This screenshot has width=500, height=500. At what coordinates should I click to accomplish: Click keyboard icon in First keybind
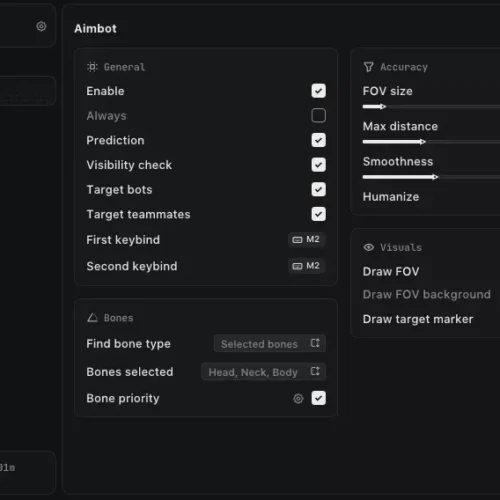pos(297,240)
